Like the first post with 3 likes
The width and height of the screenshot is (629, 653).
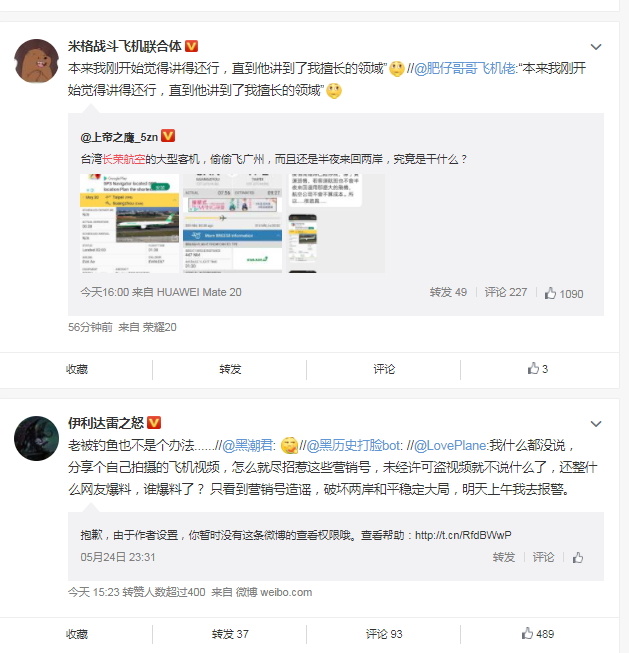538,369
